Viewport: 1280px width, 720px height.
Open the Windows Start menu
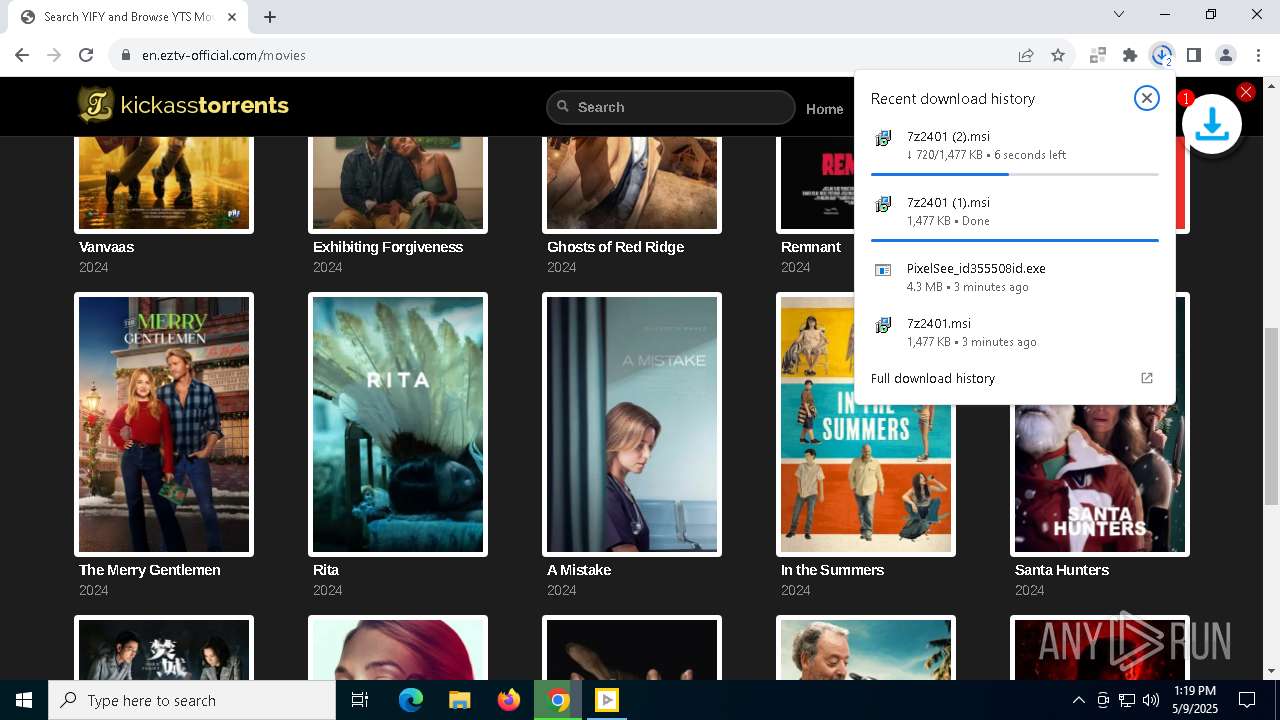(x=24, y=700)
